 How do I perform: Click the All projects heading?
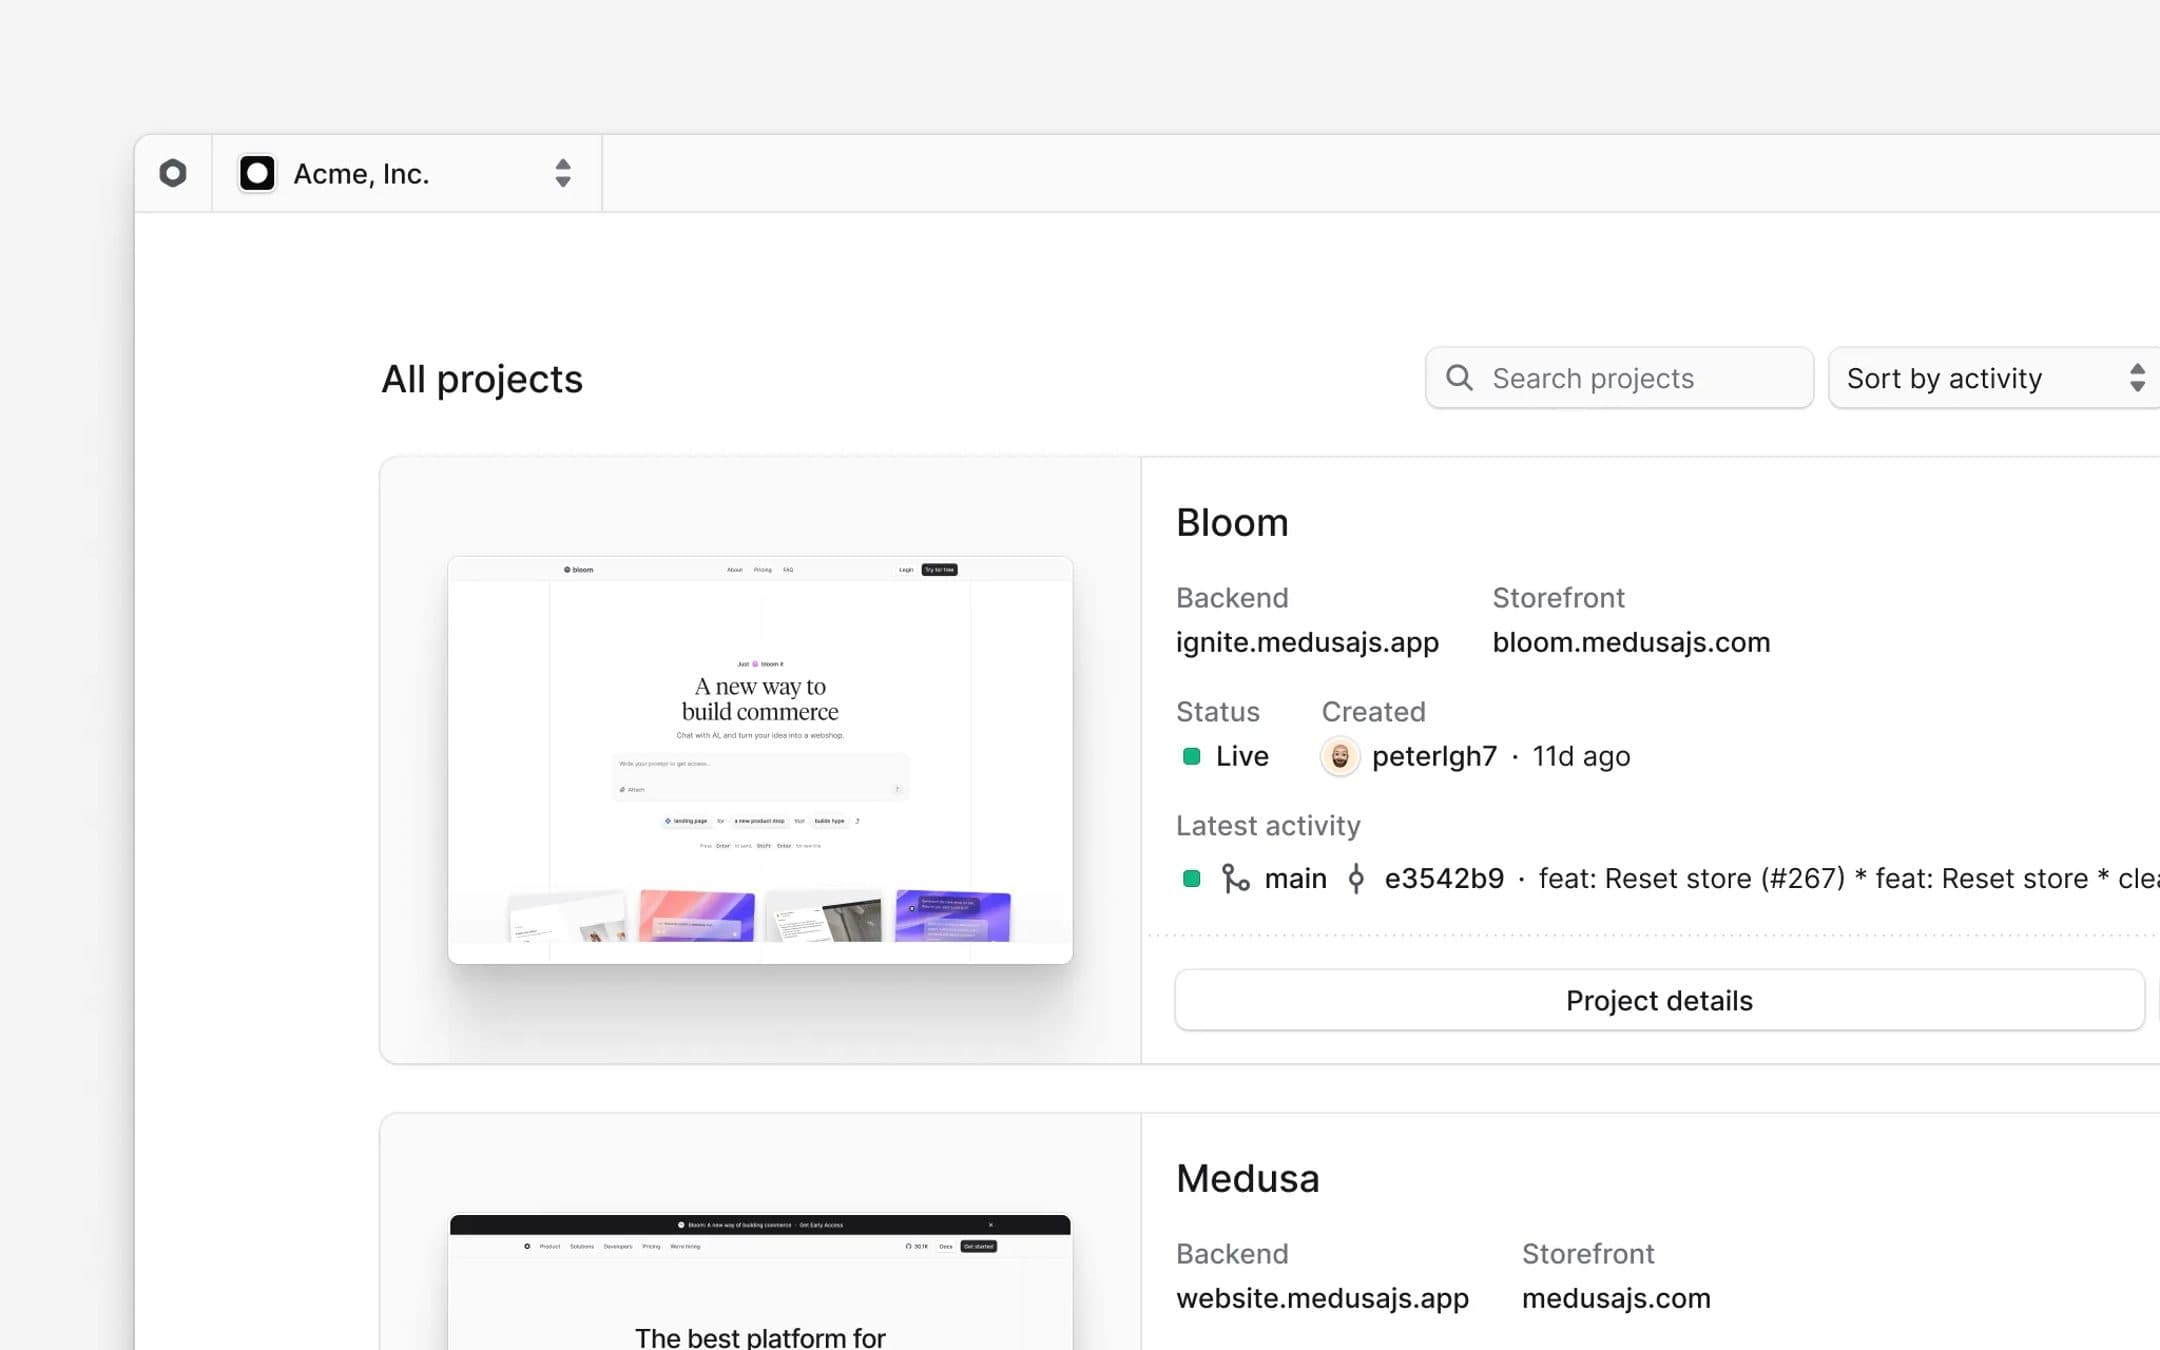(x=482, y=379)
